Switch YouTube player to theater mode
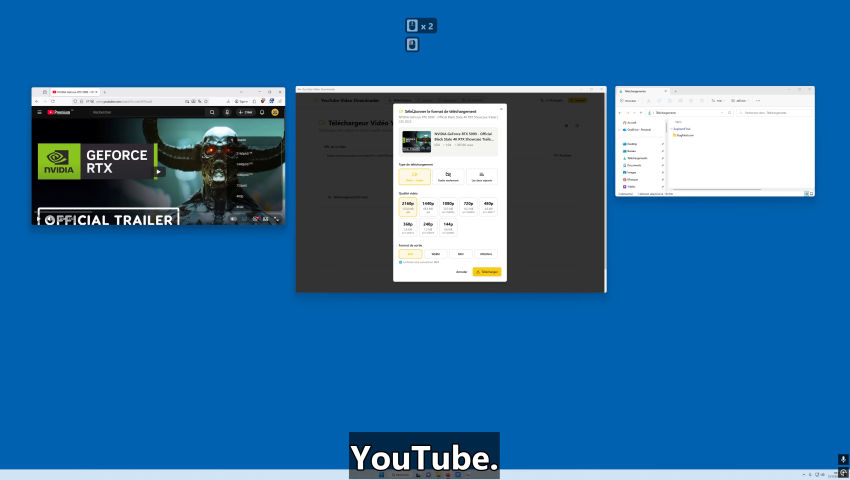Viewport: 850px width, 480px height. tap(266, 219)
